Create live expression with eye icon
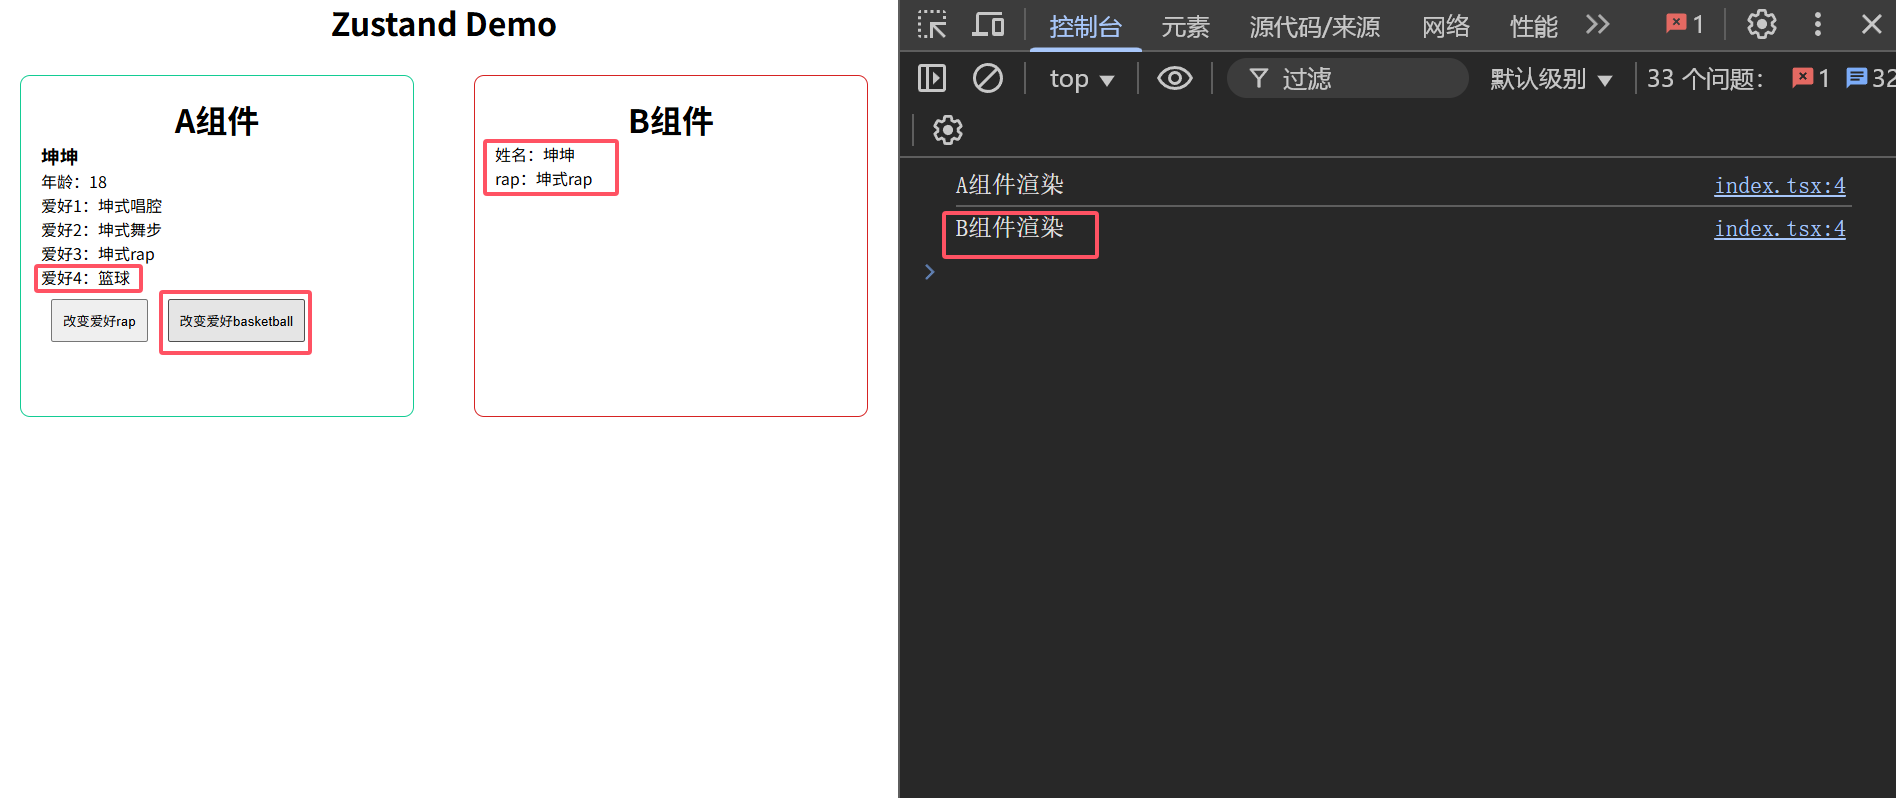This screenshot has width=1896, height=798. (1175, 78)
